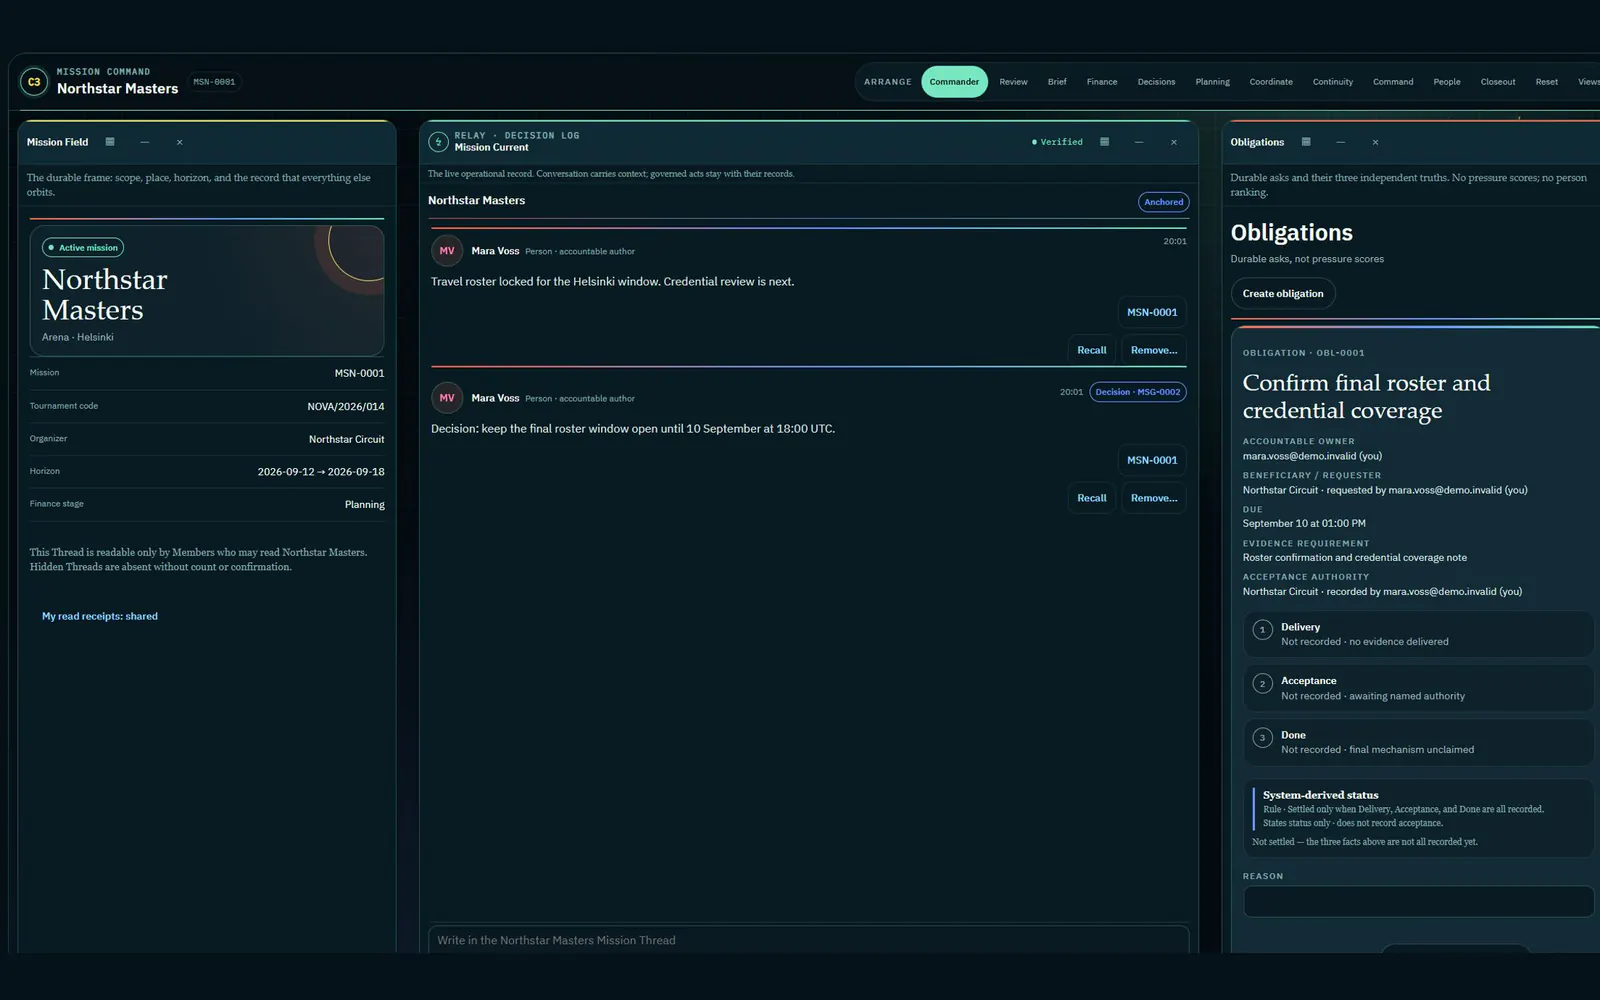Switch to the Continuity arrangement

(x=1332, y=82)
